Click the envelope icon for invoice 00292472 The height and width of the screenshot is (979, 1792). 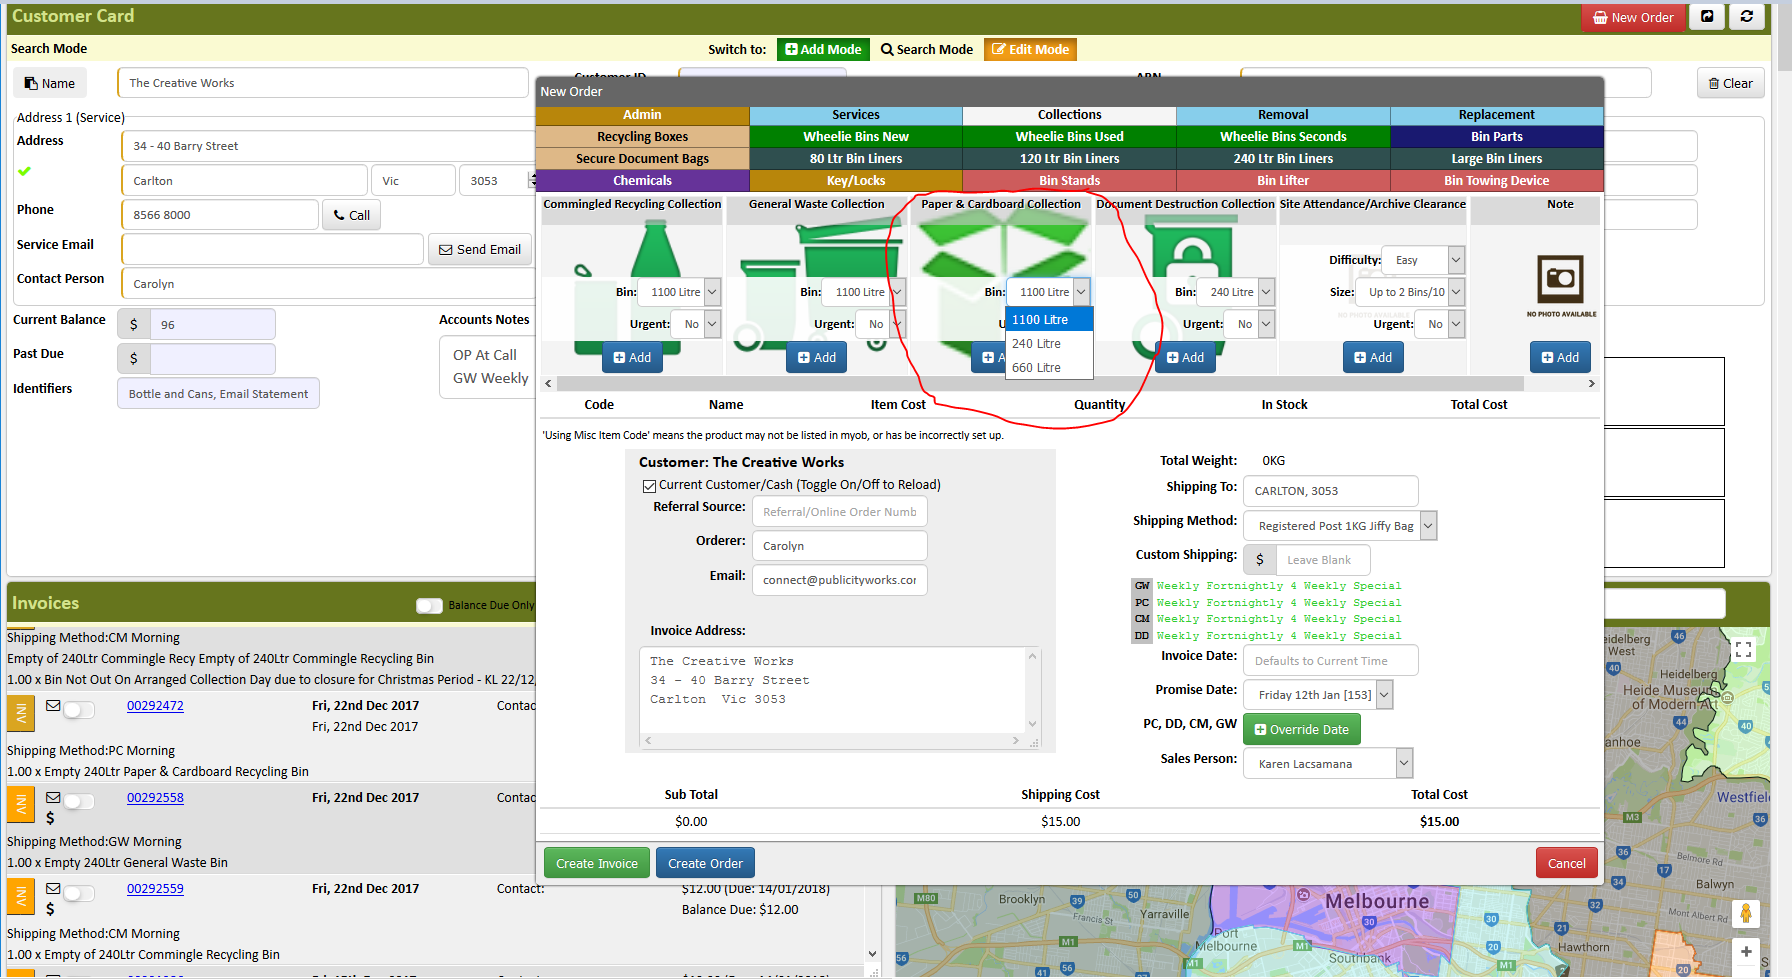coord(53,705)
